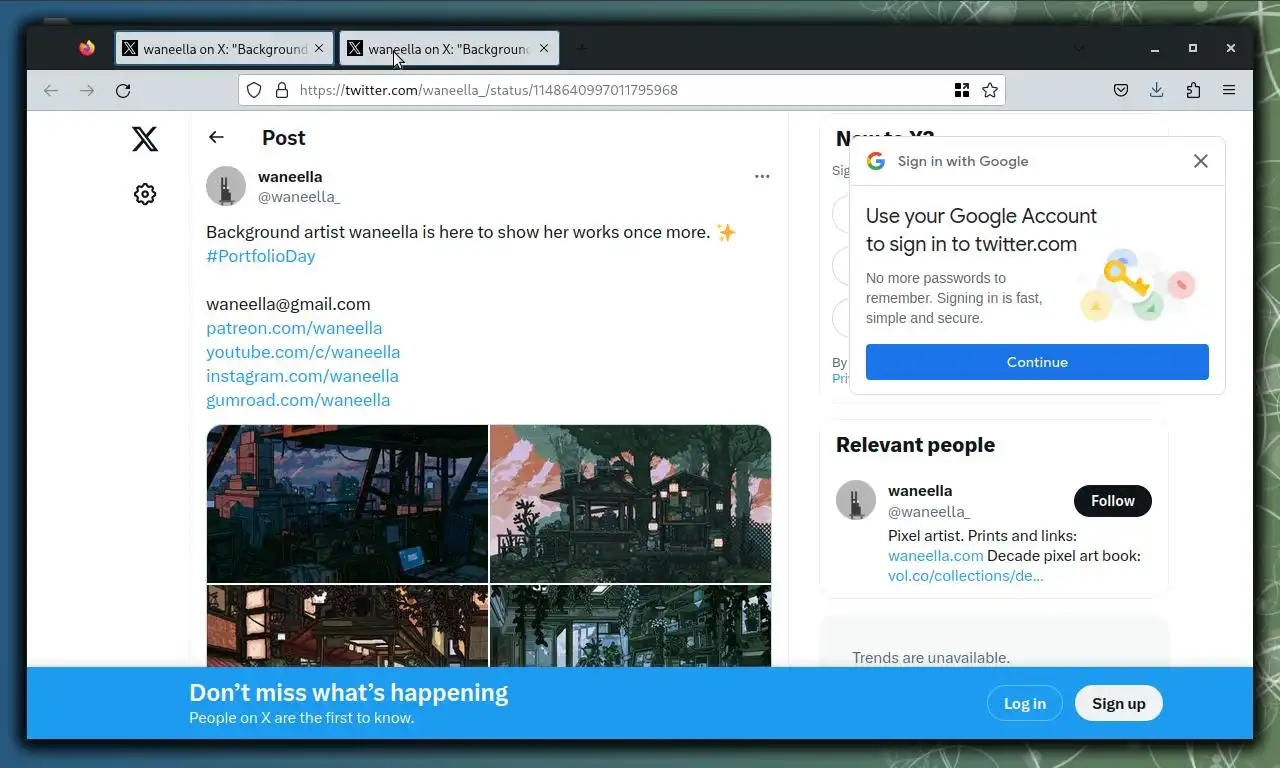The width and height of the screenshot is (1280, 768).
Task: Open the list all tabs dropdown
Action: tap(1080, 48)
